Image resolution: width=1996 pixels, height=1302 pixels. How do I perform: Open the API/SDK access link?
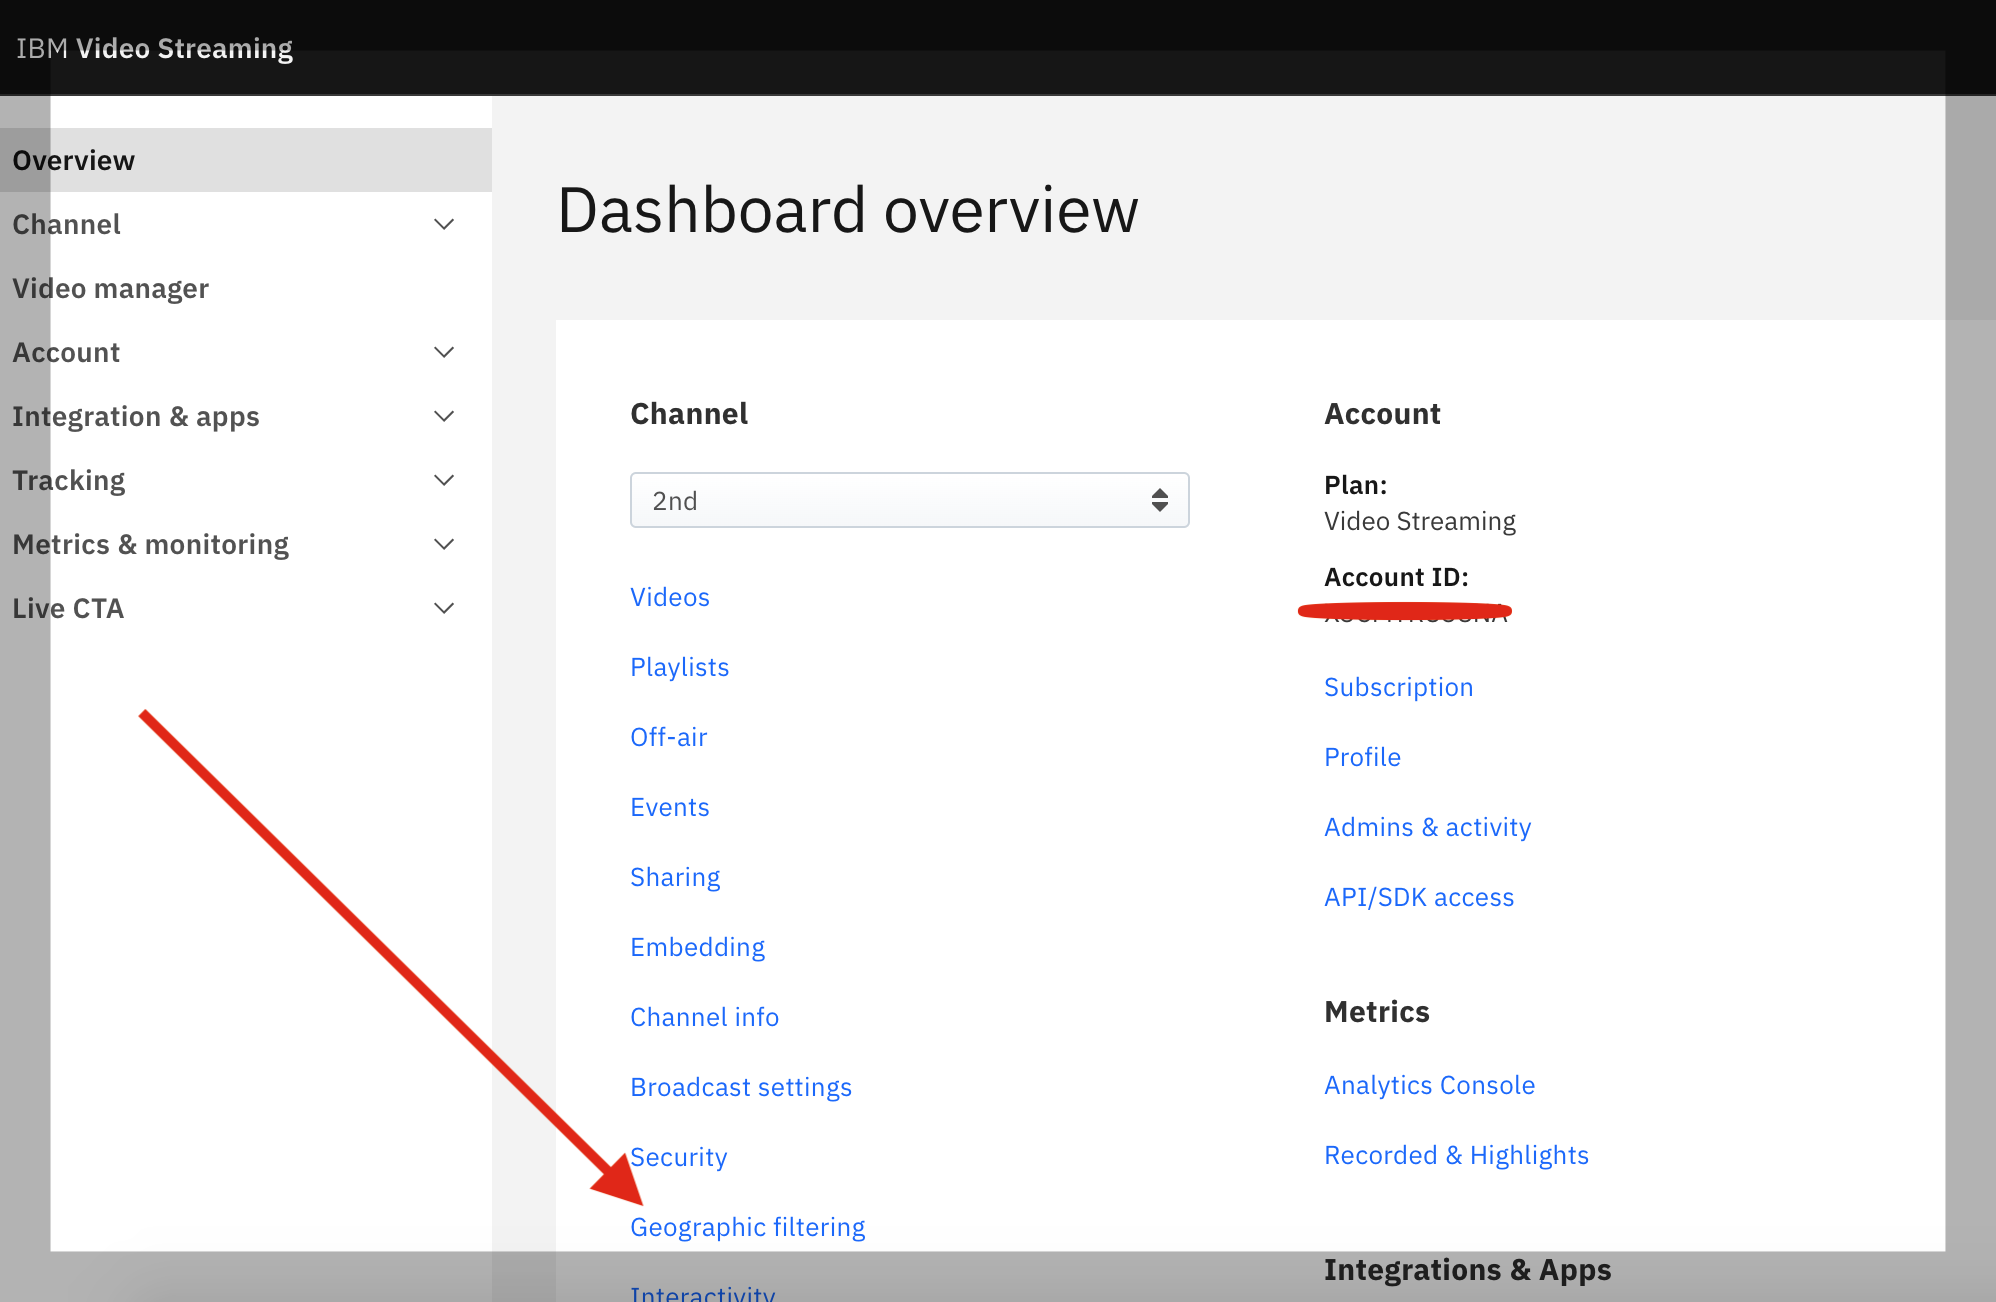[x=1419, y=897]
